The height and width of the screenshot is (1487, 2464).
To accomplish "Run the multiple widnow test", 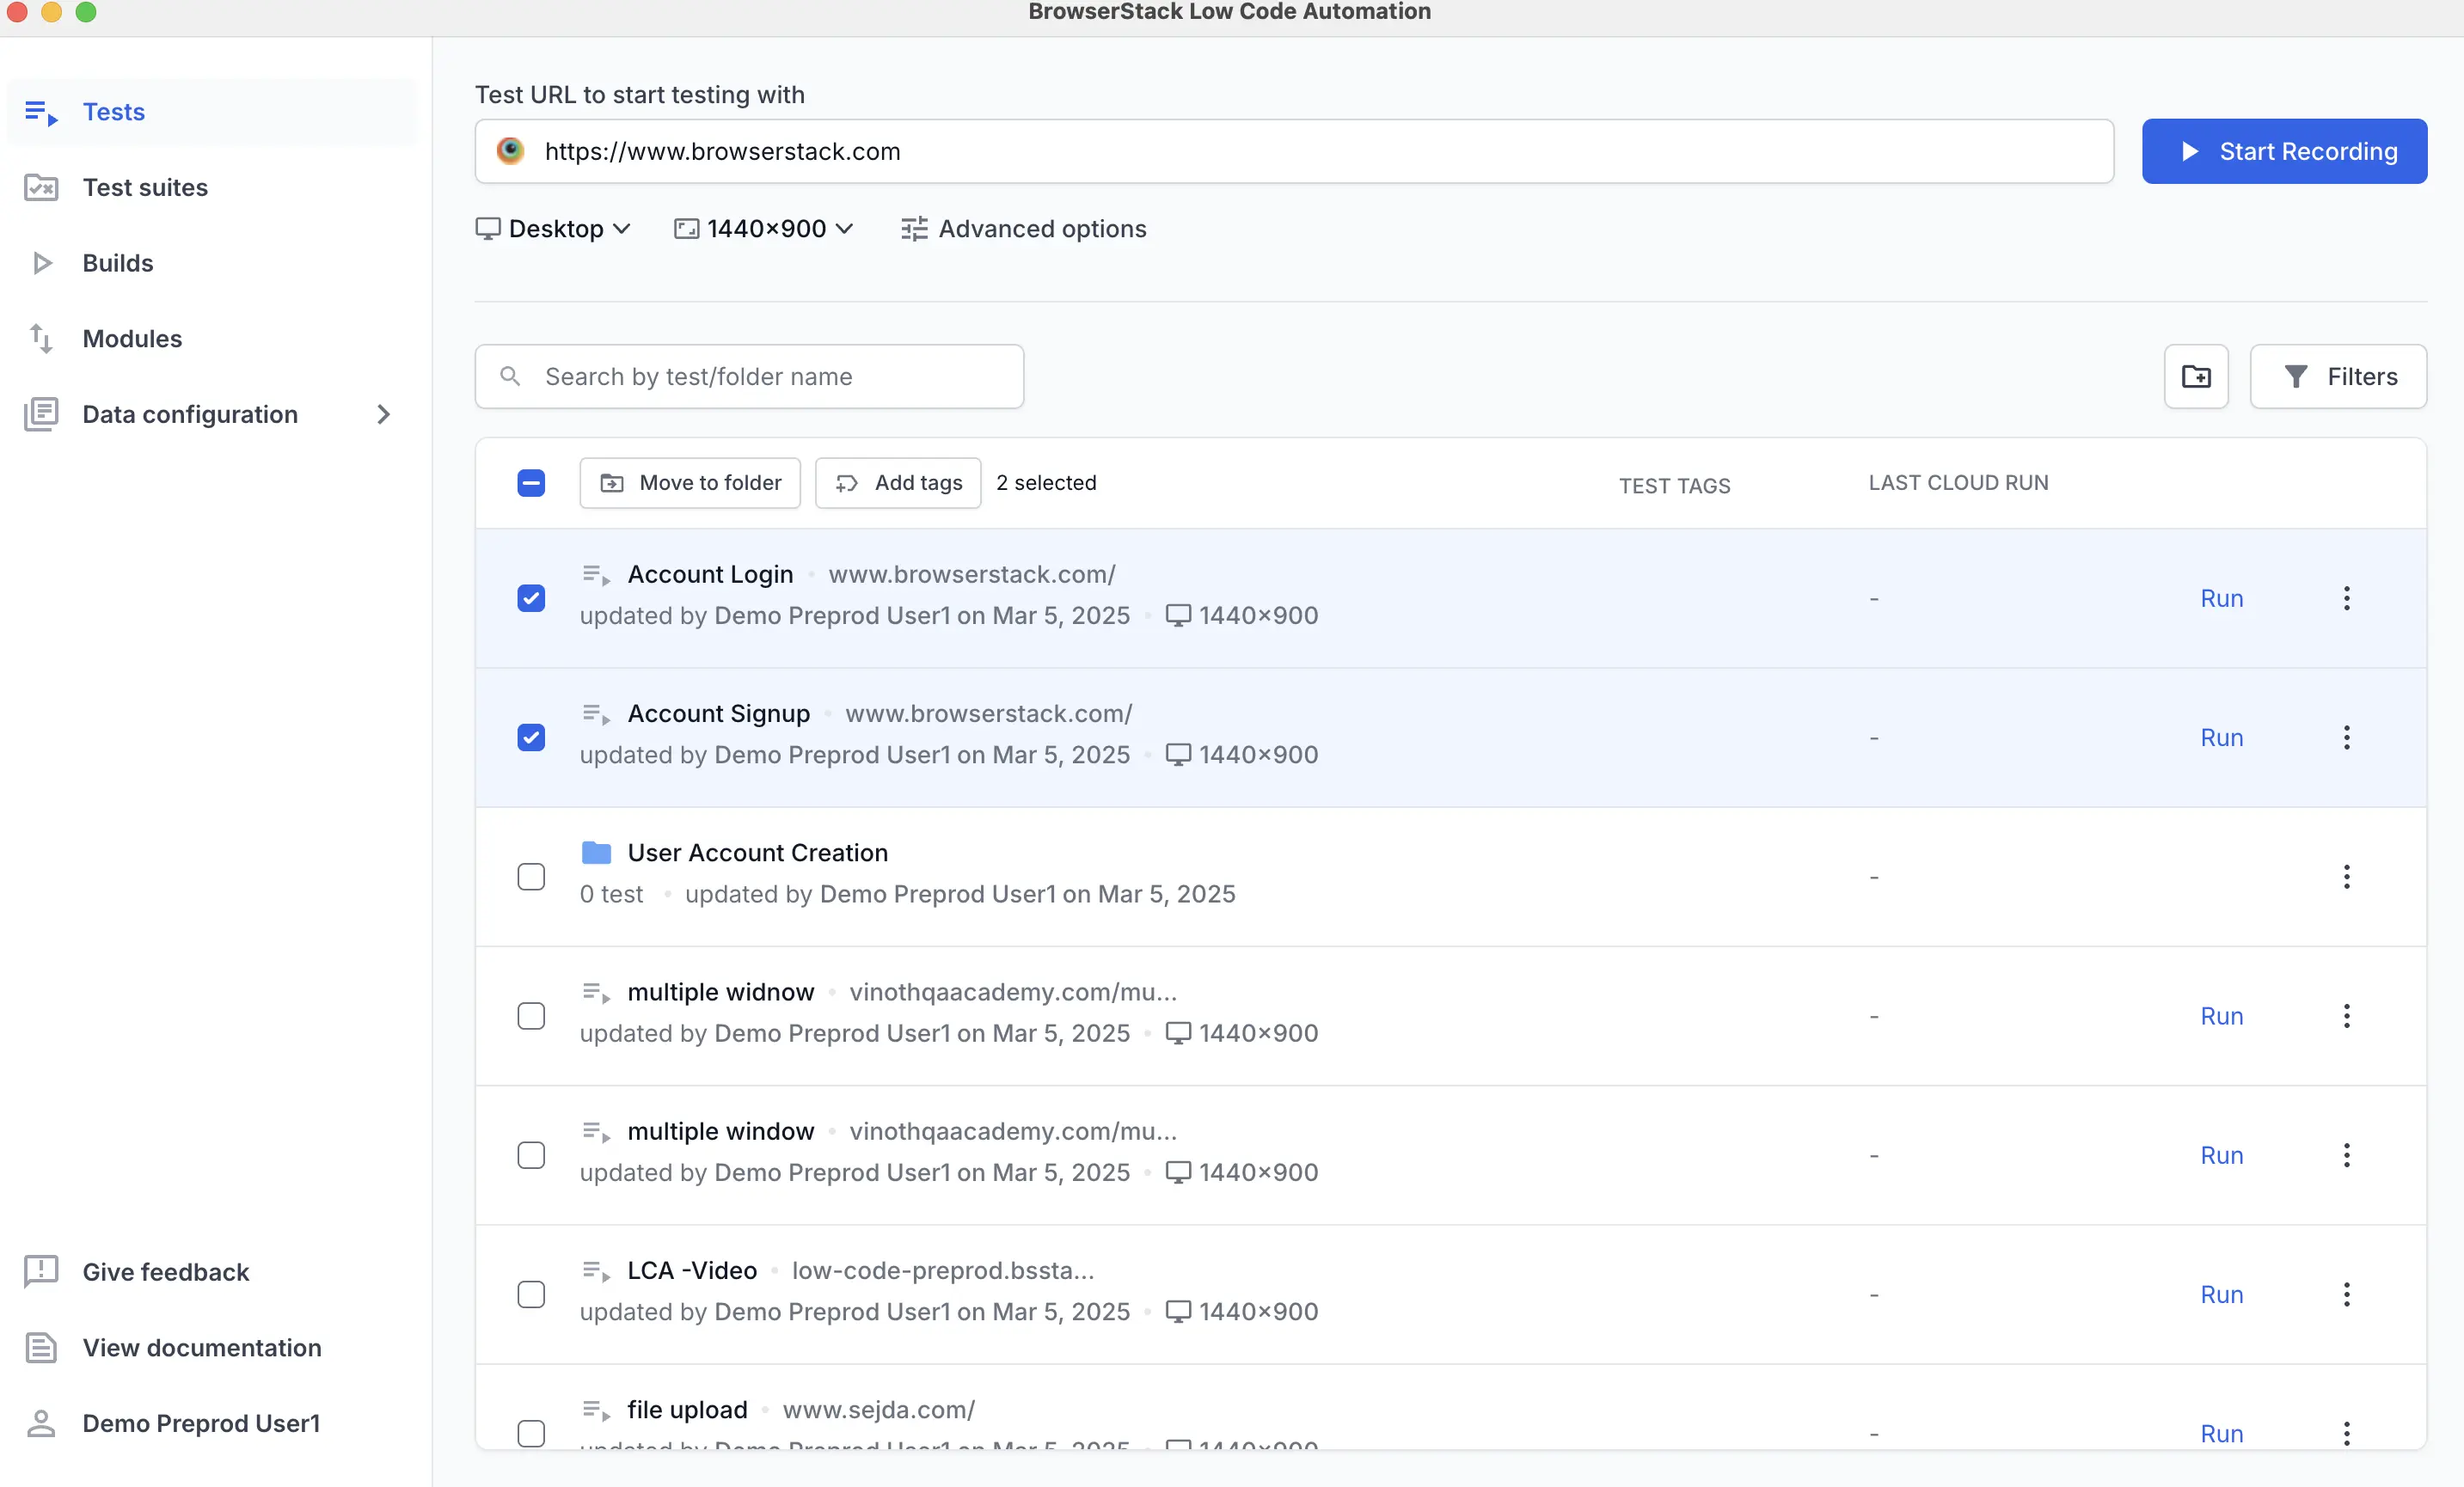I will tap(2221, 1016).
